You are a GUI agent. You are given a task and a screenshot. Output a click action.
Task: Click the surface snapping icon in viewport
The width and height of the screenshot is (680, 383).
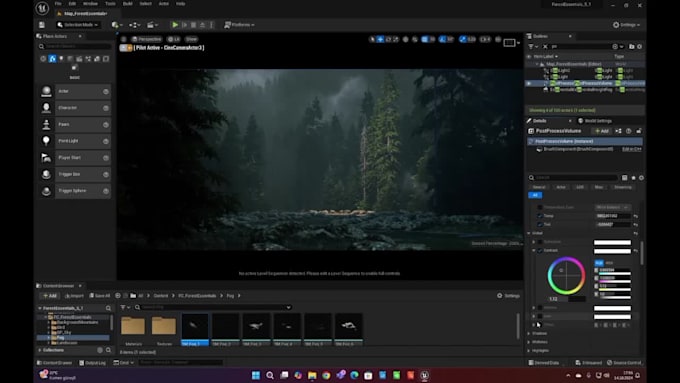click(x=415, y=39)
